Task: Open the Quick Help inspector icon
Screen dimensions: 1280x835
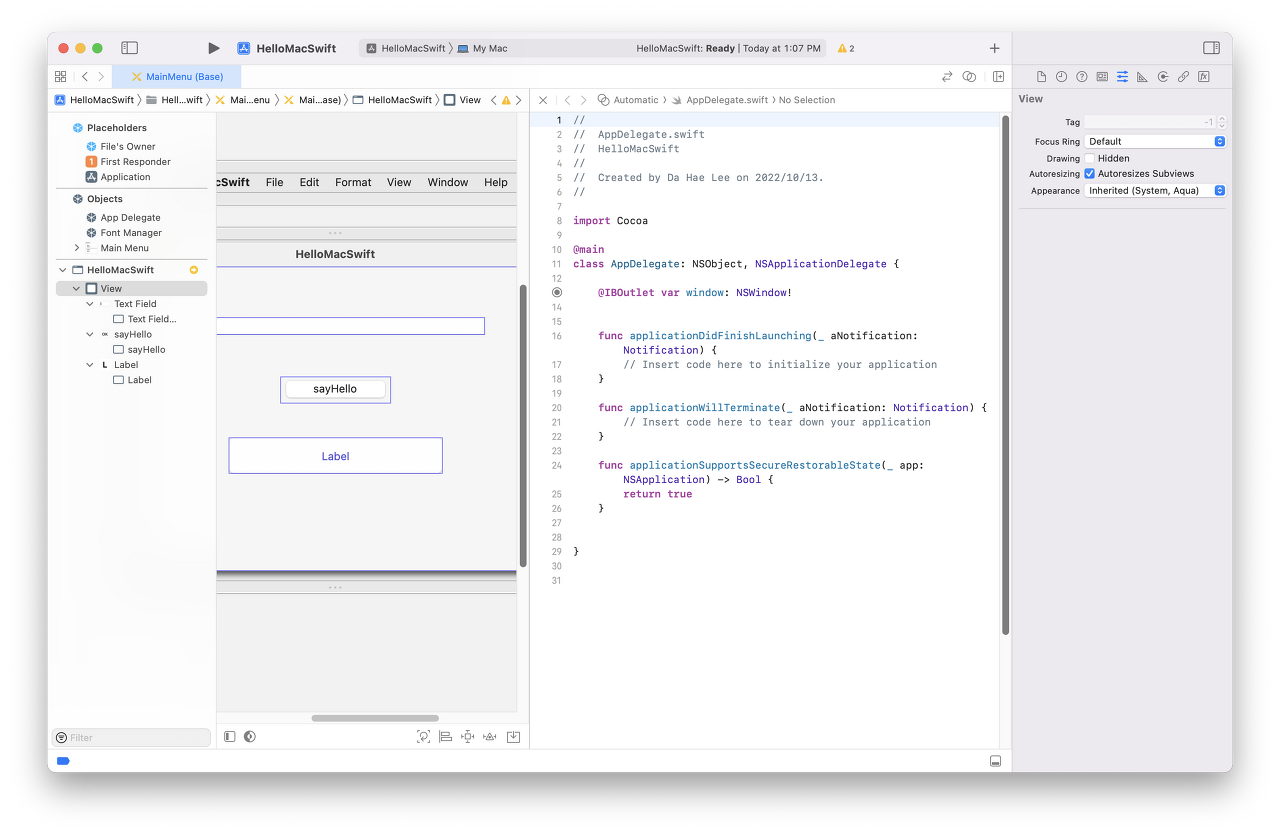Action: [1081, 76]
